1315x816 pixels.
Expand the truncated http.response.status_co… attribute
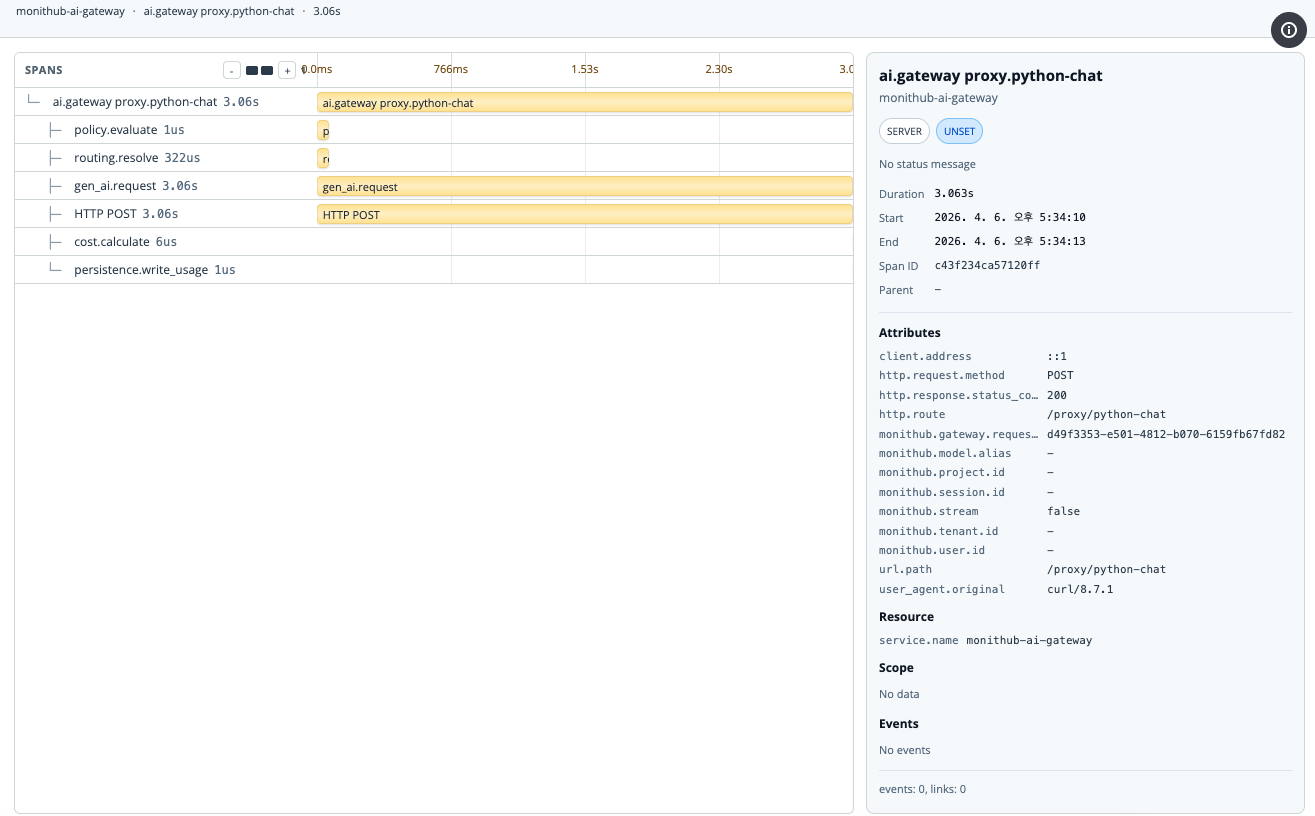[x=958, y=395]
